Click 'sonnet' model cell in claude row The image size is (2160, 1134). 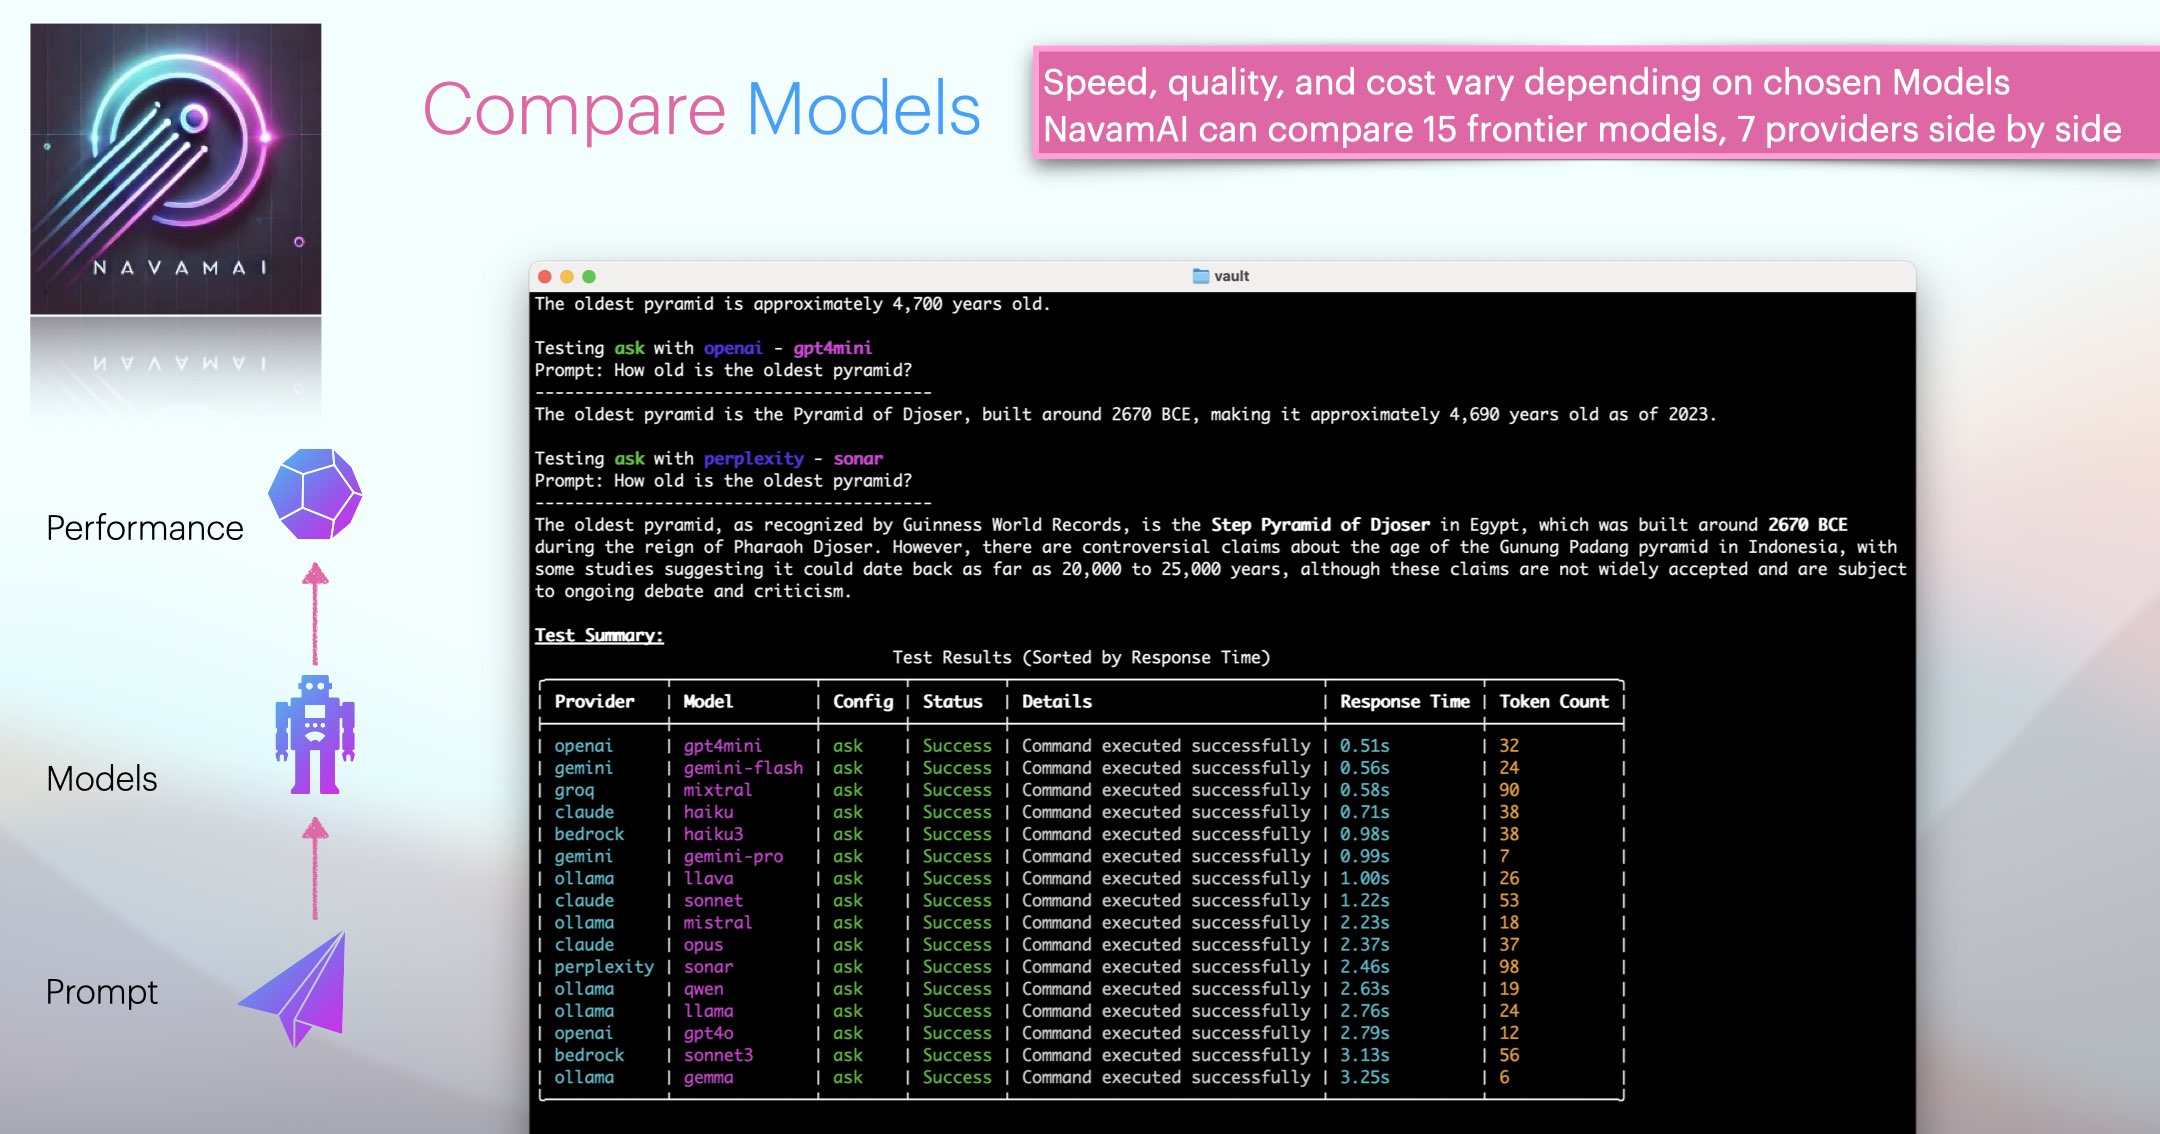[713, 900]
